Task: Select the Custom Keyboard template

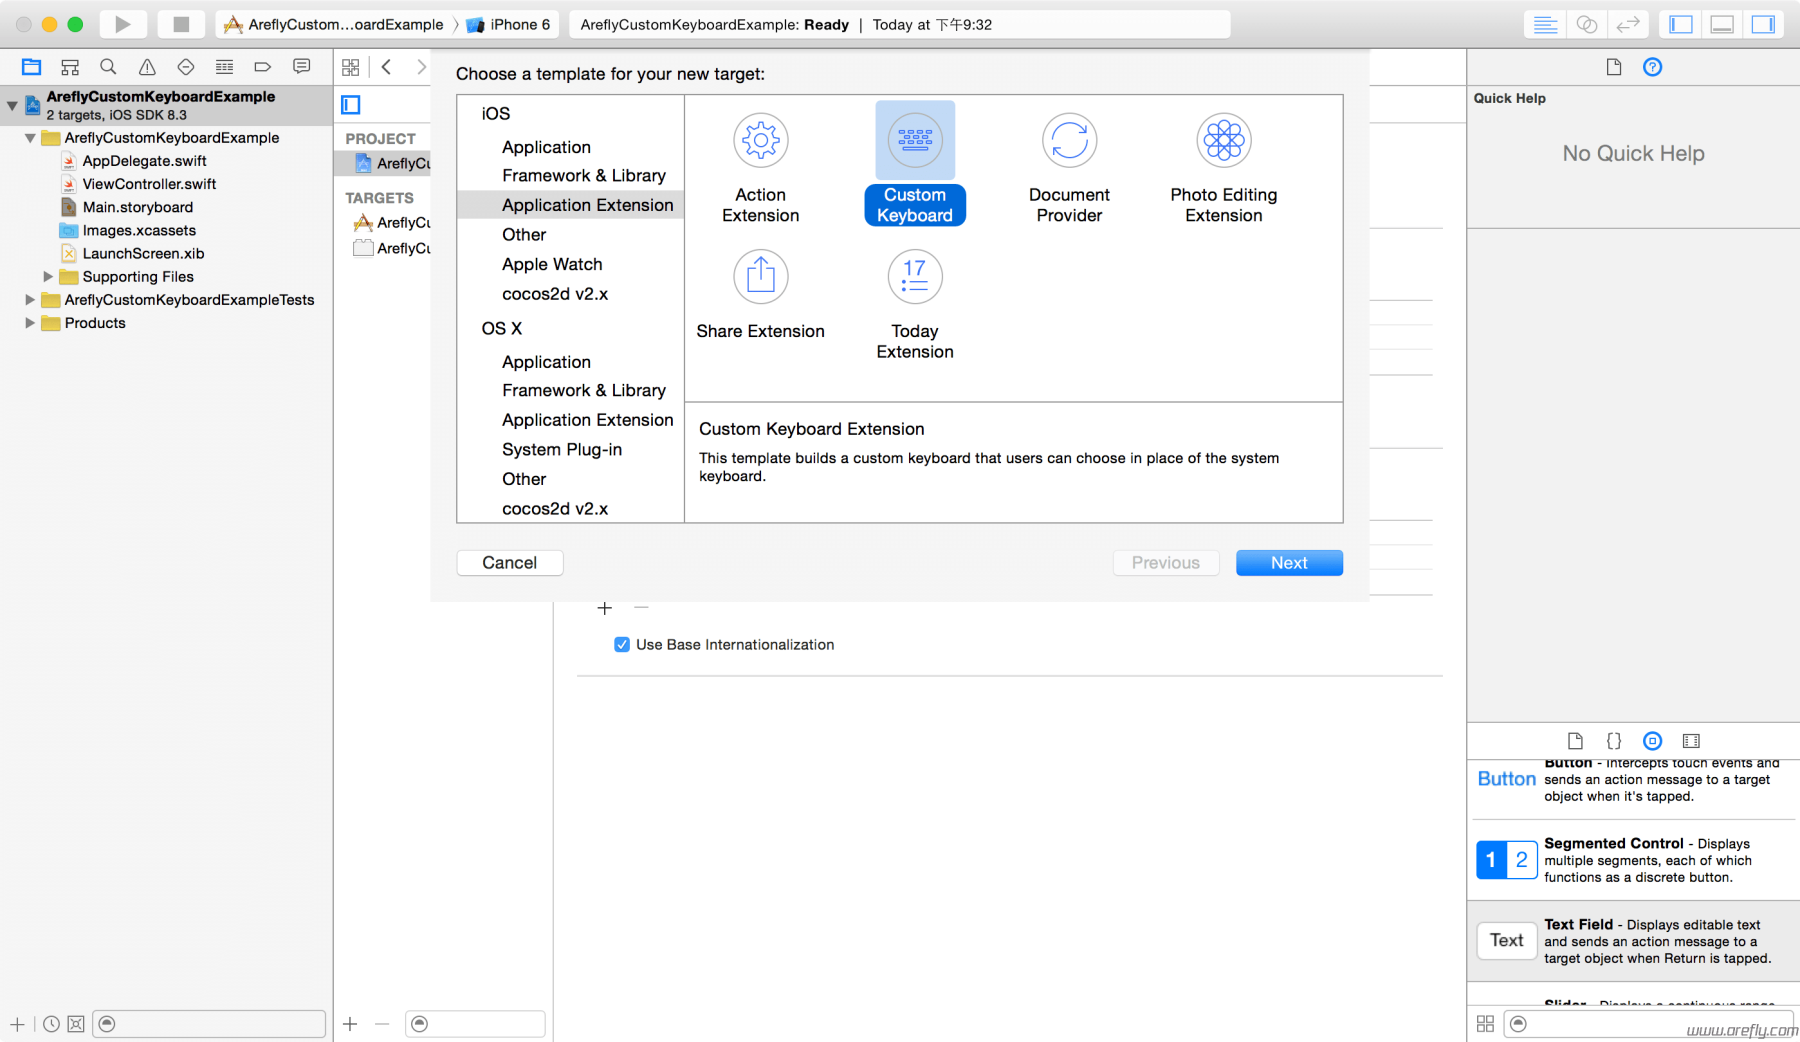Action: click(x=914, y=165)
